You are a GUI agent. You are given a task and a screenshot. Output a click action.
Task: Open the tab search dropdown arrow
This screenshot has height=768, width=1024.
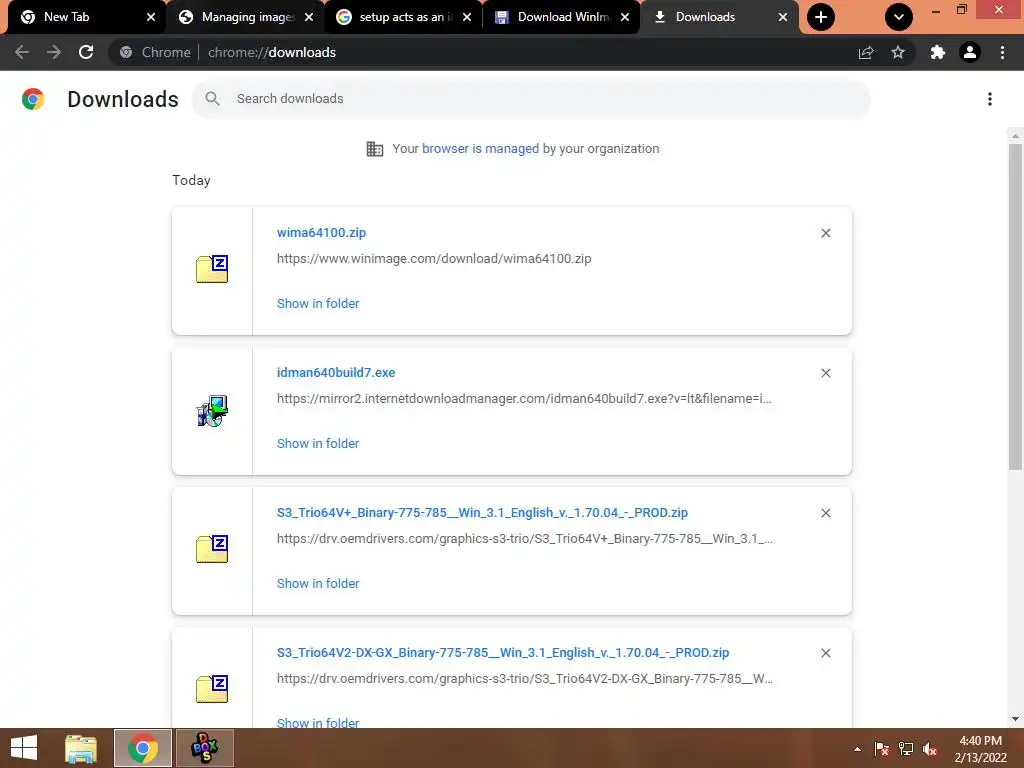pos(899,17)
